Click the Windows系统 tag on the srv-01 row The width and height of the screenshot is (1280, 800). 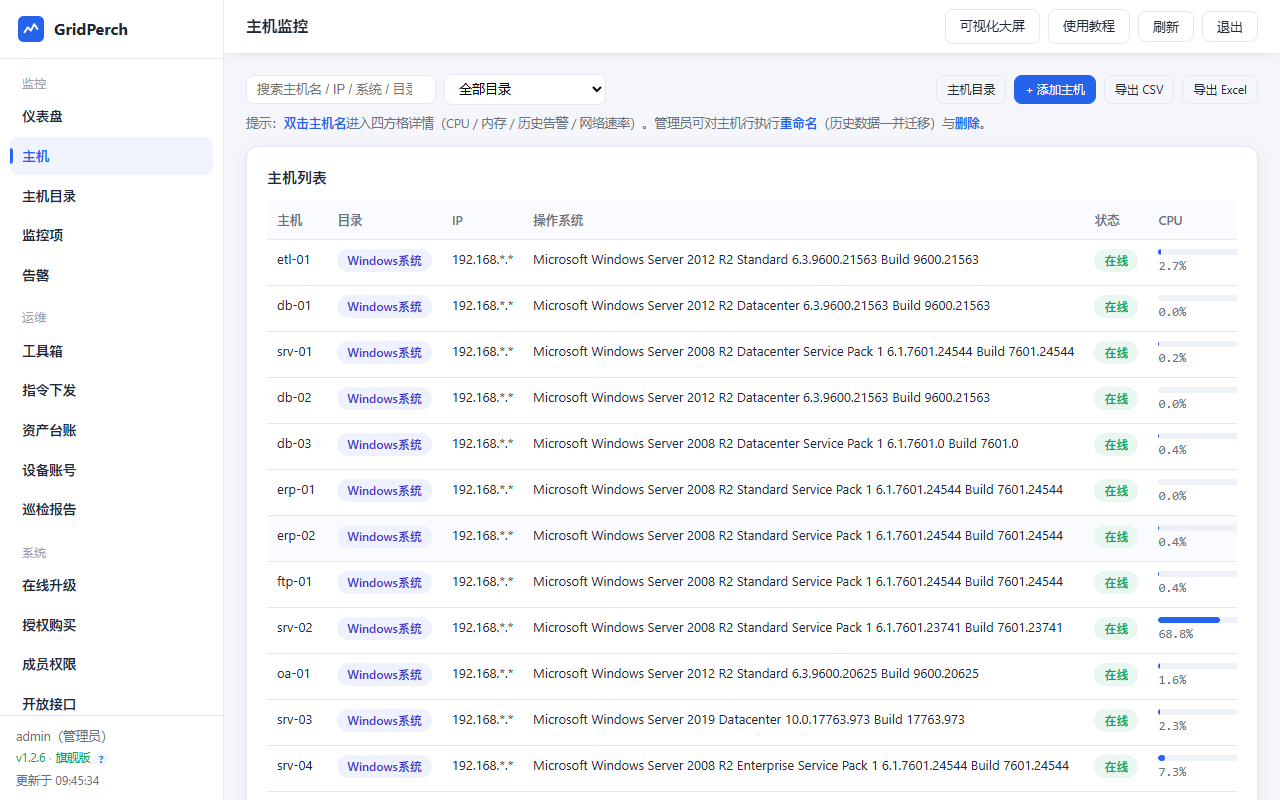coord(385,352)
